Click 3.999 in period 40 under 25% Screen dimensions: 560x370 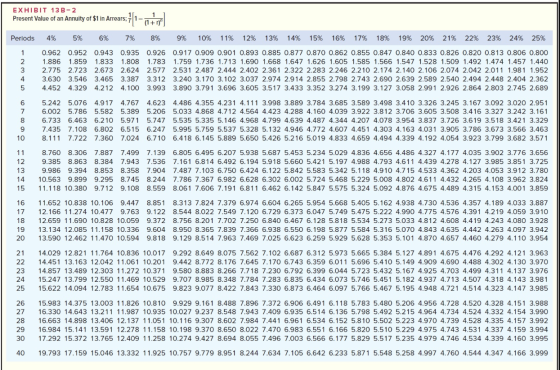pos(539,353)
